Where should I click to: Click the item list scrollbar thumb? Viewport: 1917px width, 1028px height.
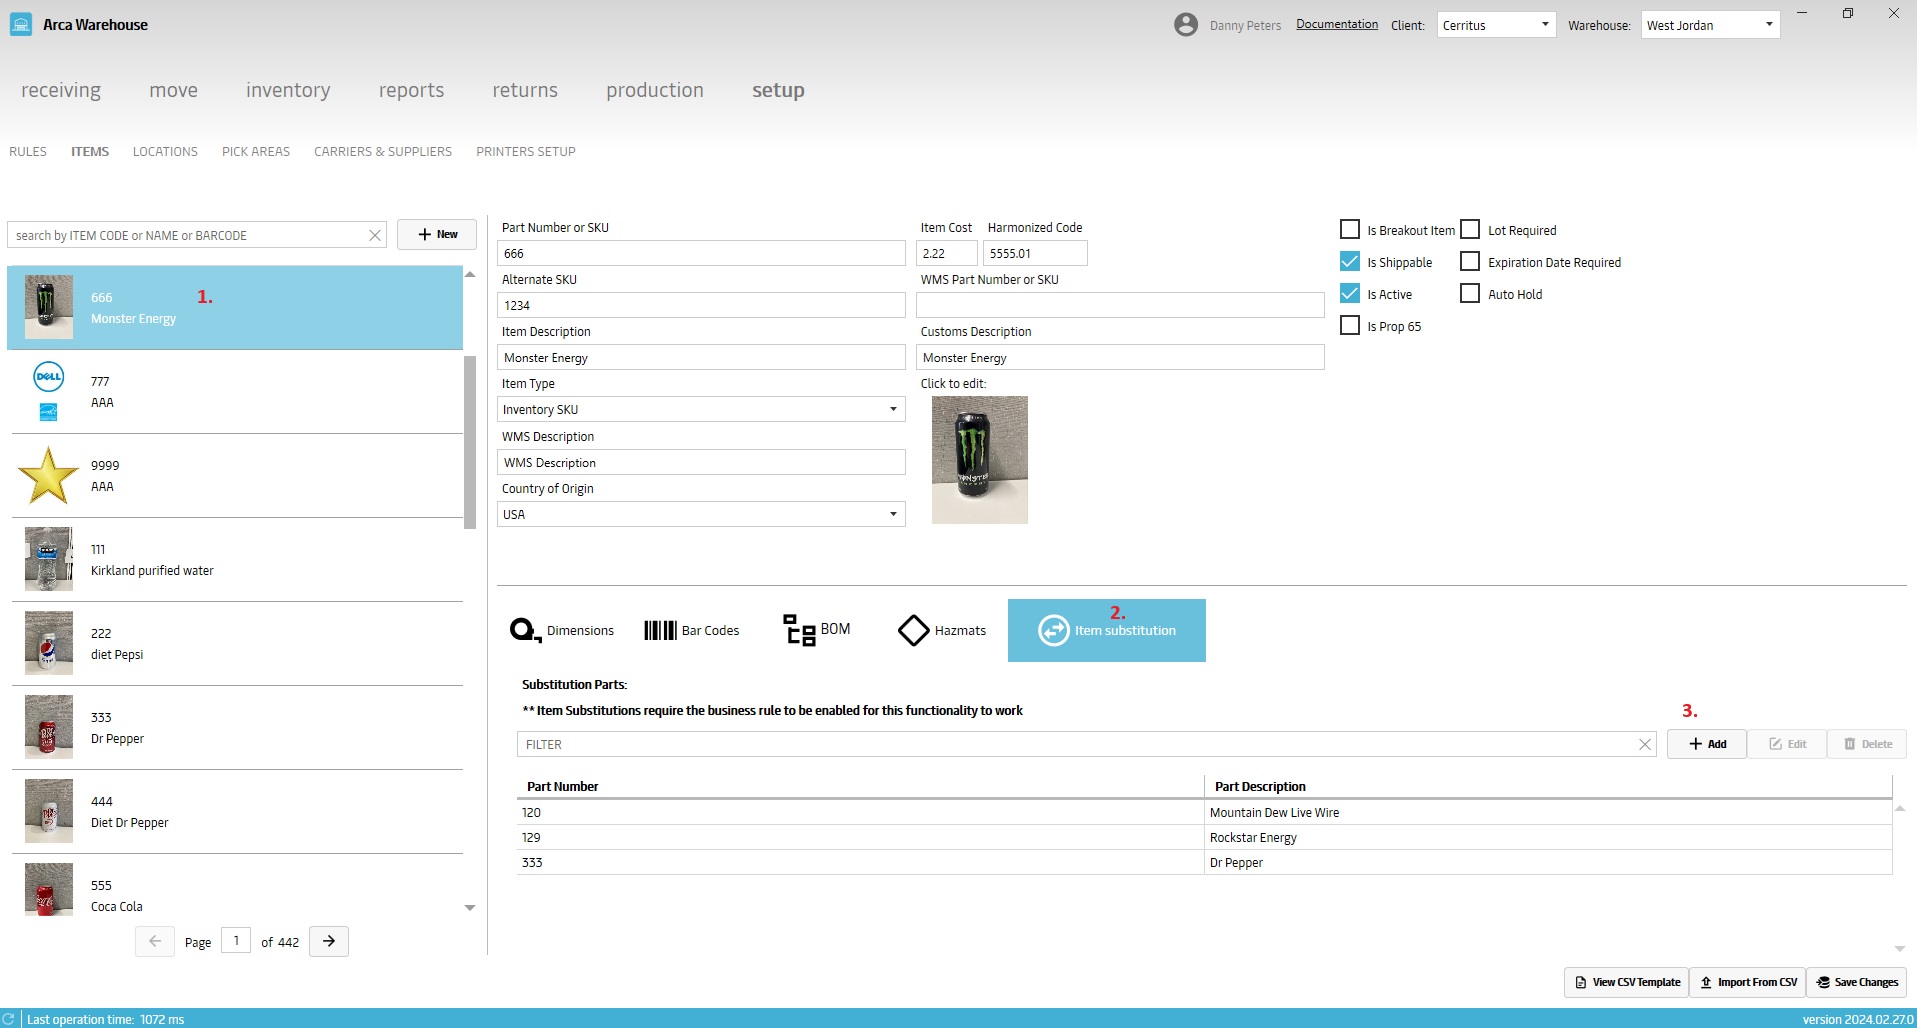(470, 442)
